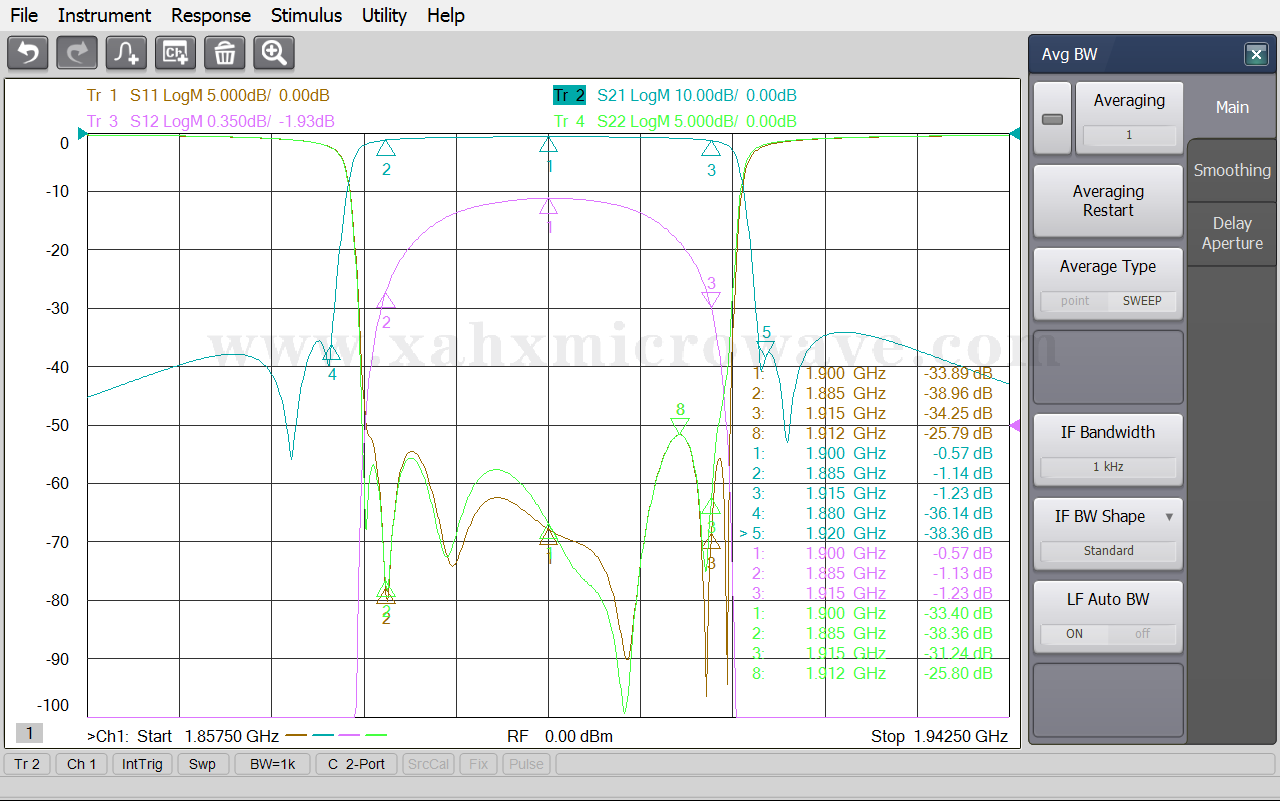Click the Delete trash can icon

click(224, 53)
